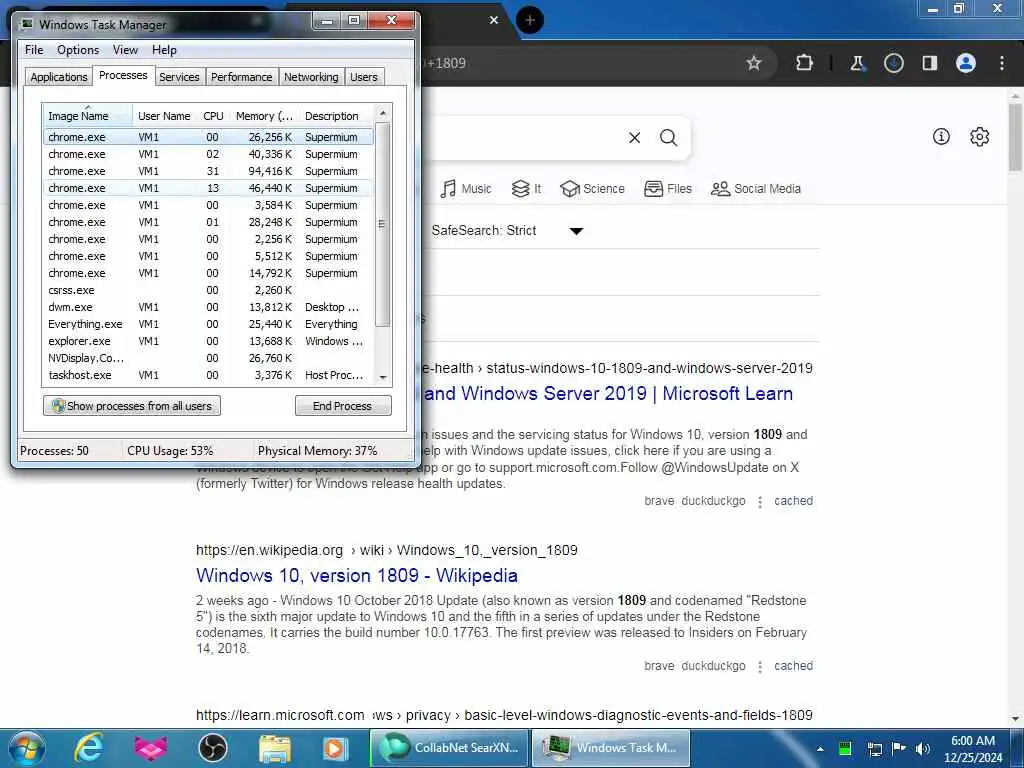This screenshot has height=768, width=1024.
Task: Open the View menu in Task Manager
Action: tap(125, 50)
